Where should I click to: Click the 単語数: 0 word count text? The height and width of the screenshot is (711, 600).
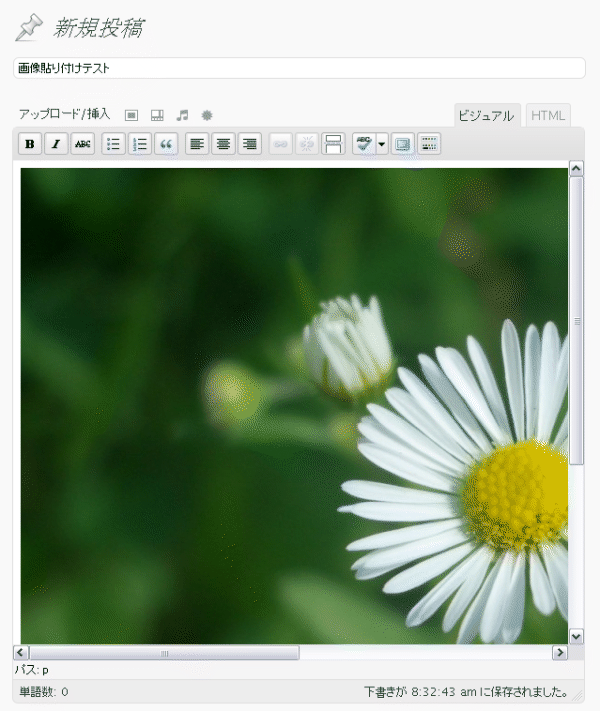point(44,692)
